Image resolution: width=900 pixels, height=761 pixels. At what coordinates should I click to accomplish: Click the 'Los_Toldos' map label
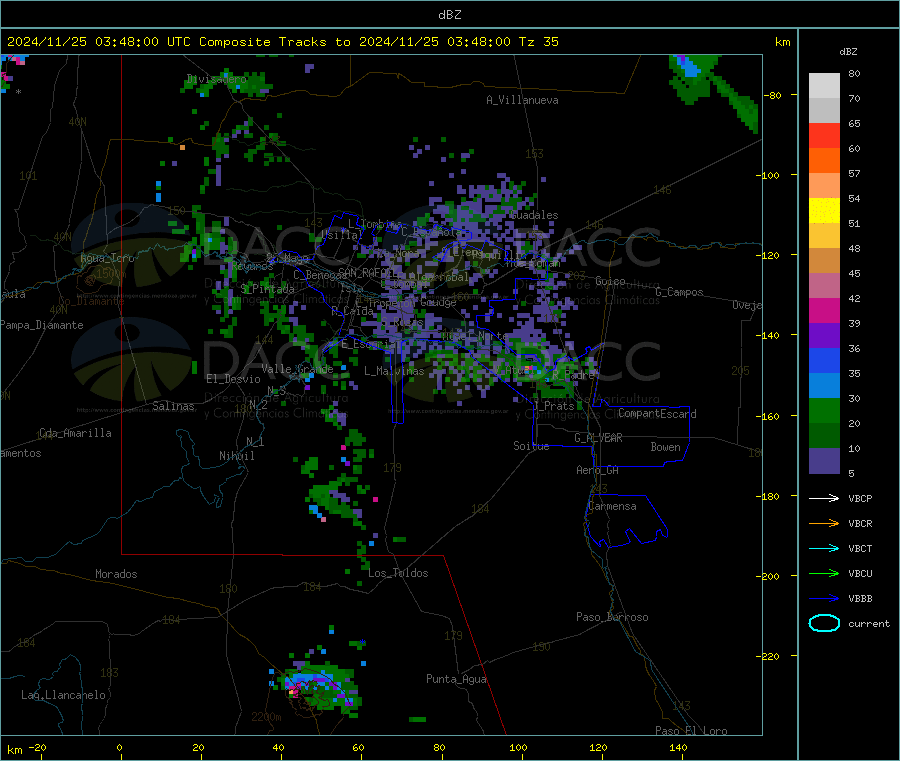click(398, 573)
